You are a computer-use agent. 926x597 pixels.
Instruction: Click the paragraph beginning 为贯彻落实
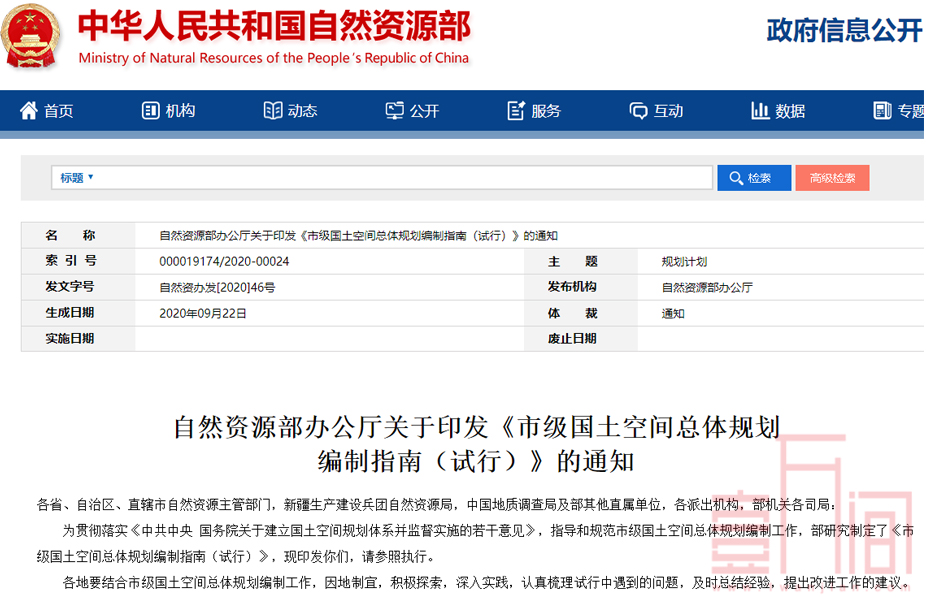[475, 544]
